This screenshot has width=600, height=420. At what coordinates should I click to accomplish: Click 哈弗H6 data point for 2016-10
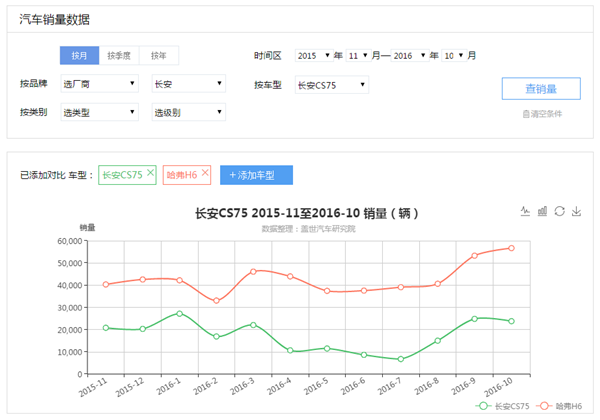click(511, 248)
